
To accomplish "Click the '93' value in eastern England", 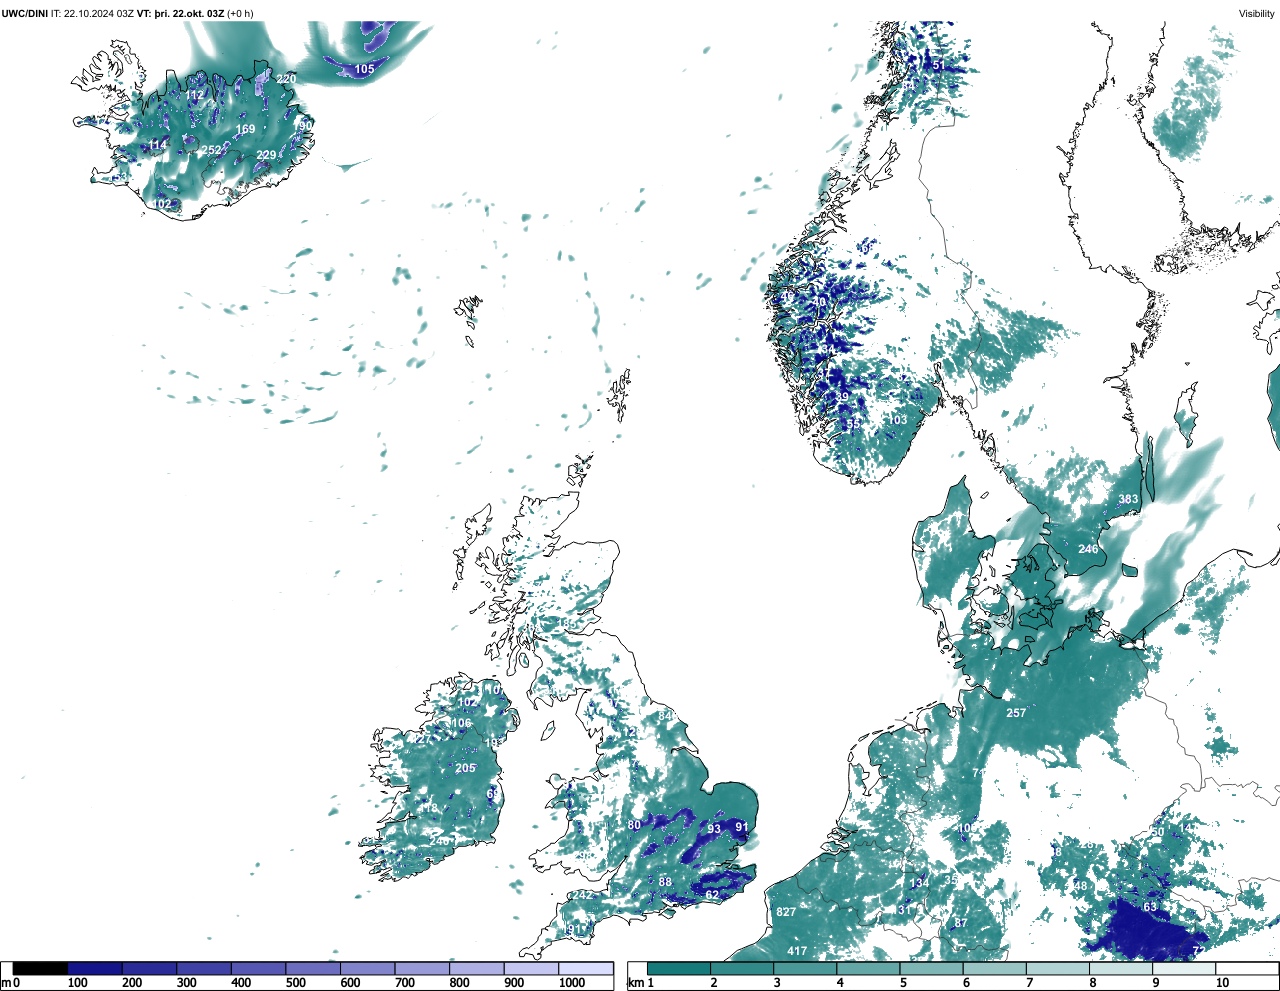I will (714, 829).
